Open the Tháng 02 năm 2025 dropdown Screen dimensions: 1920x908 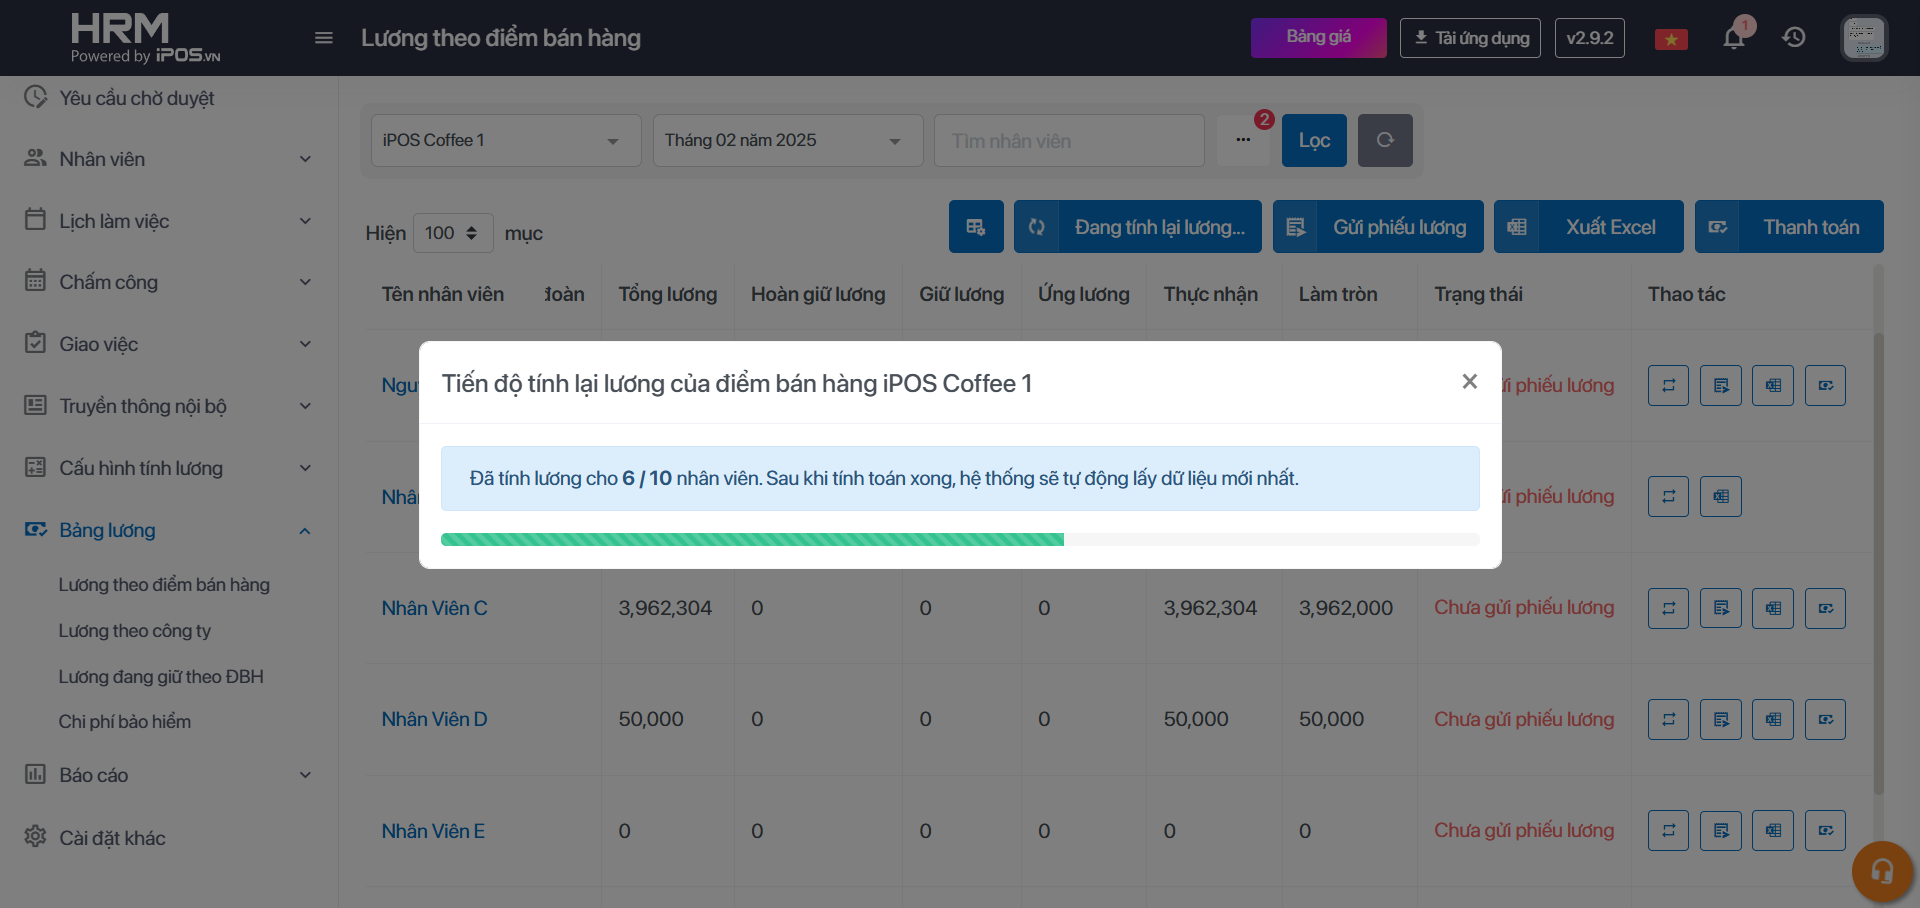click(x=787, y=140)
